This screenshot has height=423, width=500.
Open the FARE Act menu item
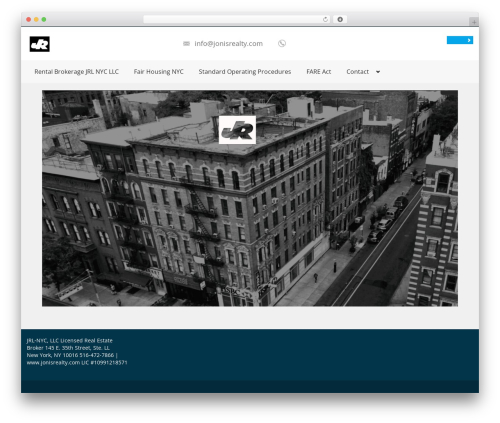(x=319, y=72)
